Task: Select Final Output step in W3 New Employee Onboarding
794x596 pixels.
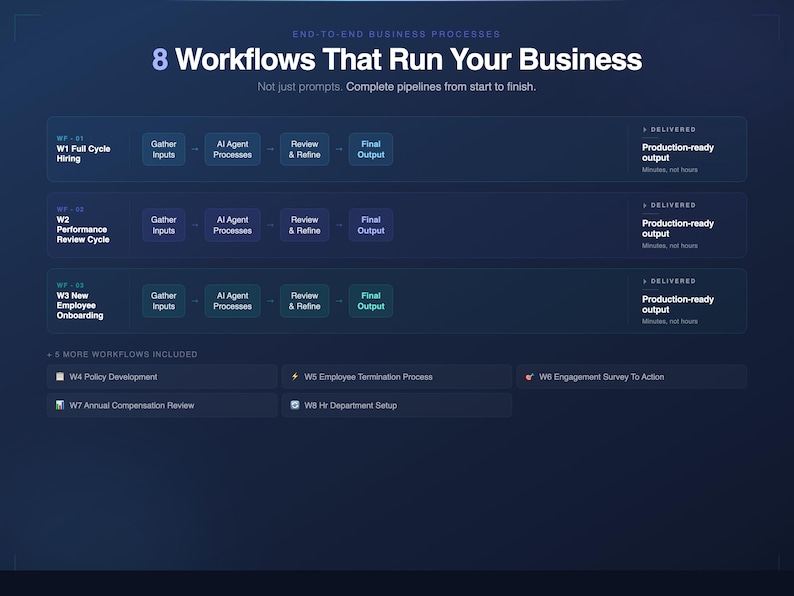Action: click(x=371, y=301)
